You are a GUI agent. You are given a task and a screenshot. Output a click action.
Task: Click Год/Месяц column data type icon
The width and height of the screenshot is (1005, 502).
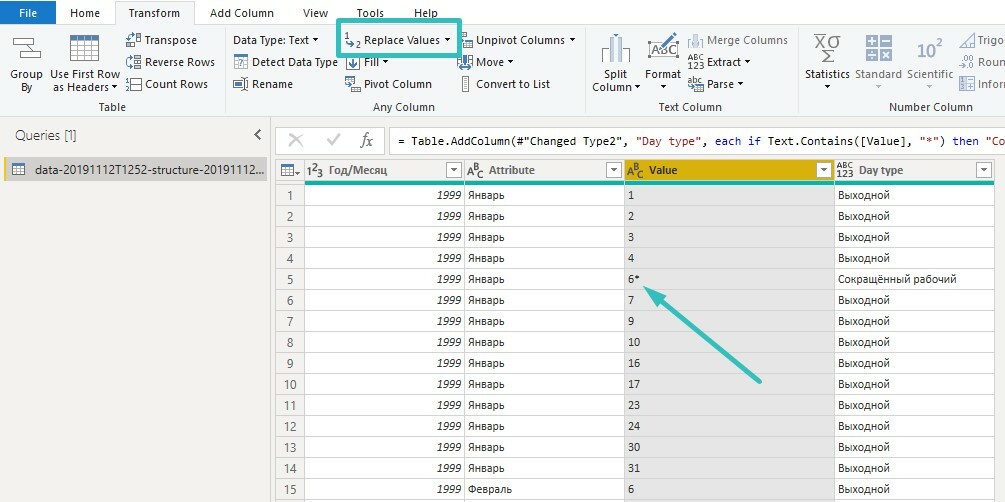315,170
